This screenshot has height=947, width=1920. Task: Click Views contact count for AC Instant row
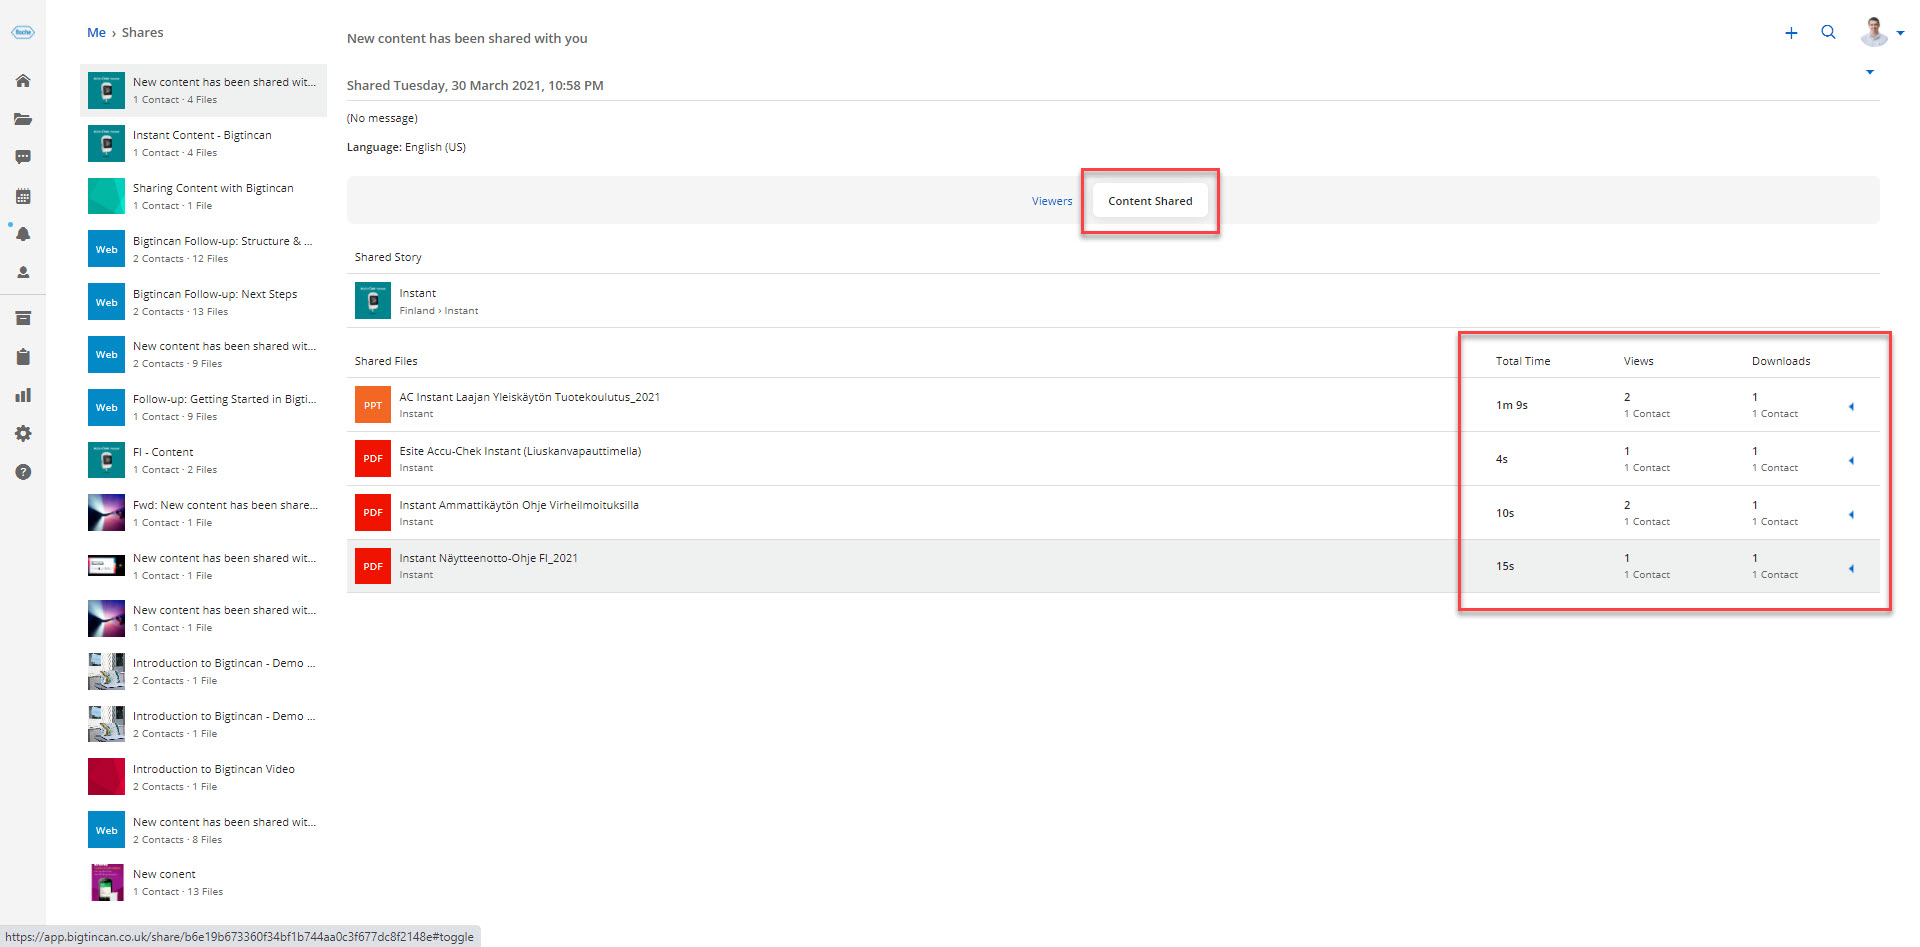[1647, 414]
